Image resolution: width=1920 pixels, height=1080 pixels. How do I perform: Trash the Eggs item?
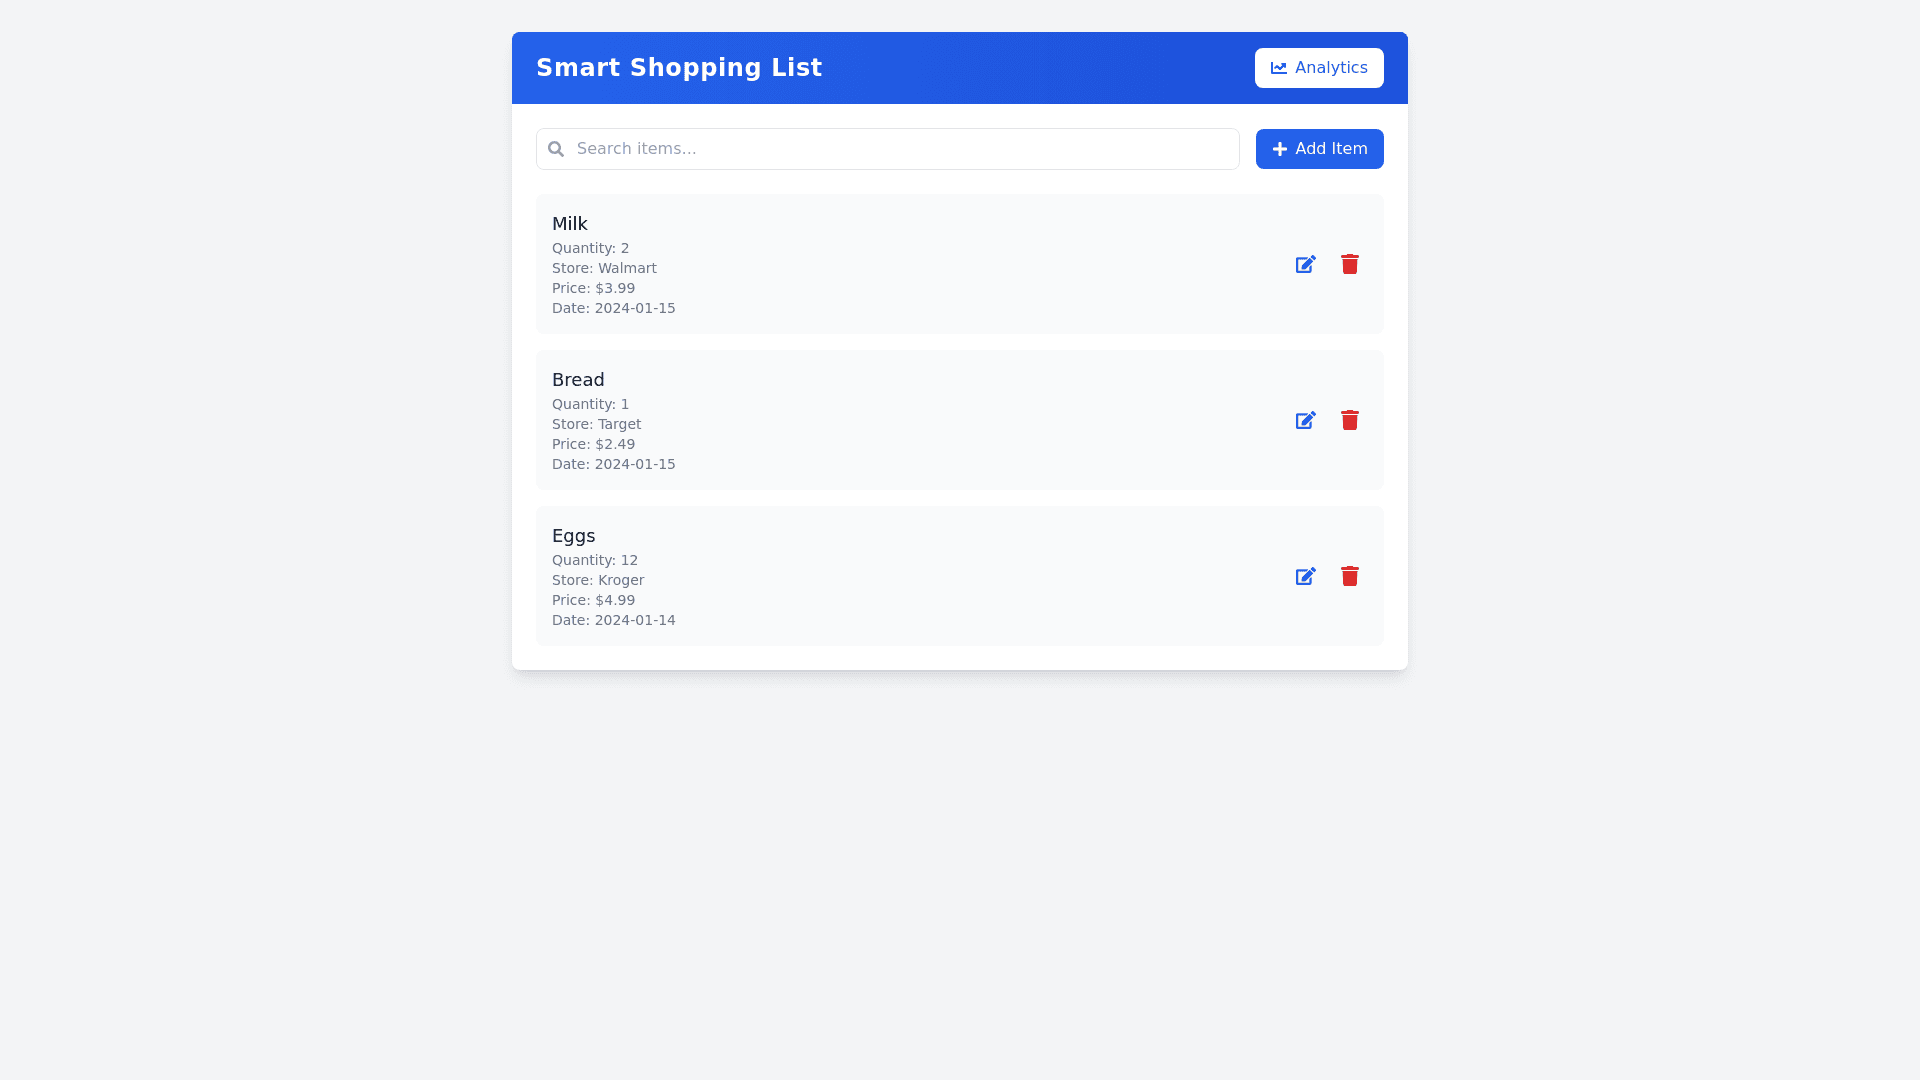[1349, 576]
